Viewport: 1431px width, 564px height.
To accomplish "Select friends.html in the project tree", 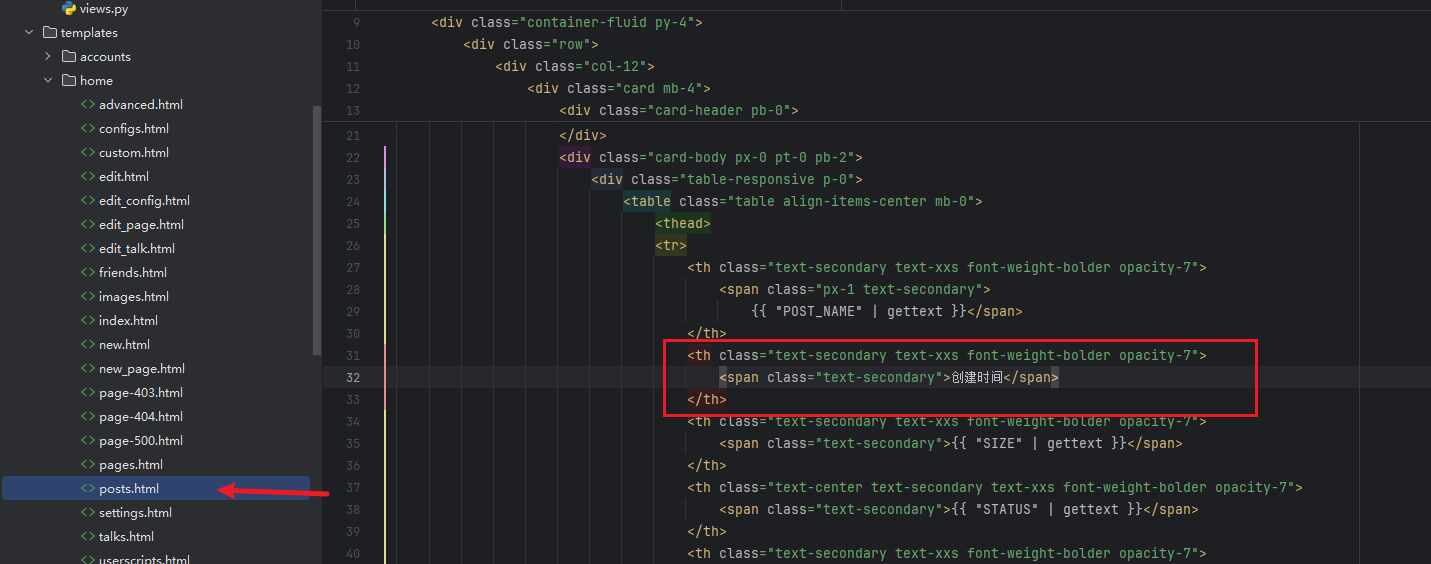I will tap(132, 273).
